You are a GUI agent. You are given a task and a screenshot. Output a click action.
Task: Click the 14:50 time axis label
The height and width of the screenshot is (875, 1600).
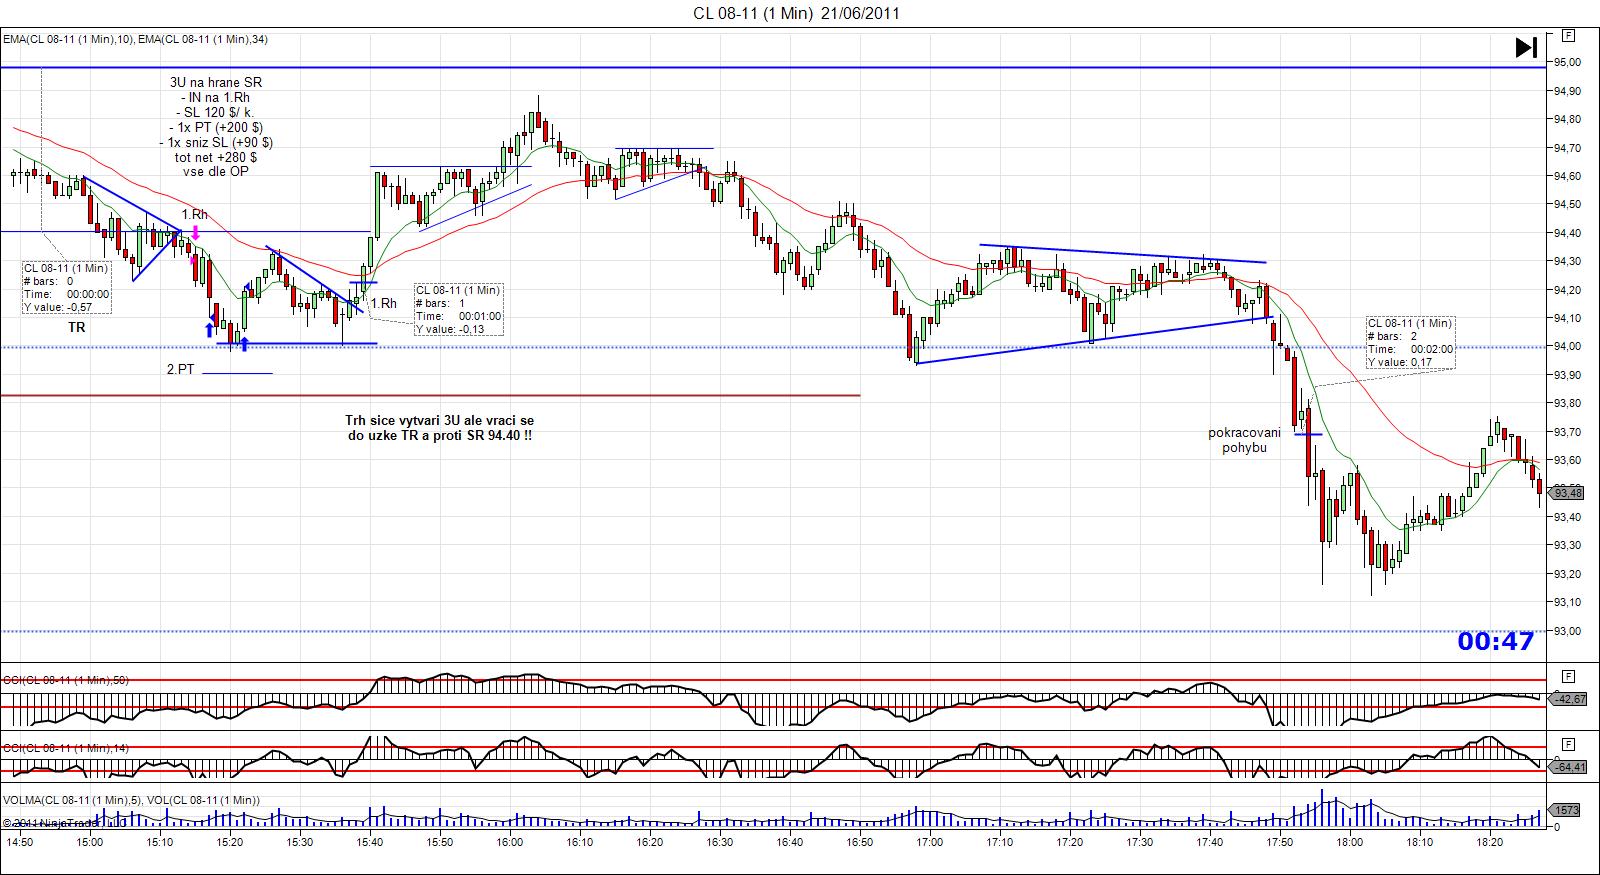click(x=20, y=842)
